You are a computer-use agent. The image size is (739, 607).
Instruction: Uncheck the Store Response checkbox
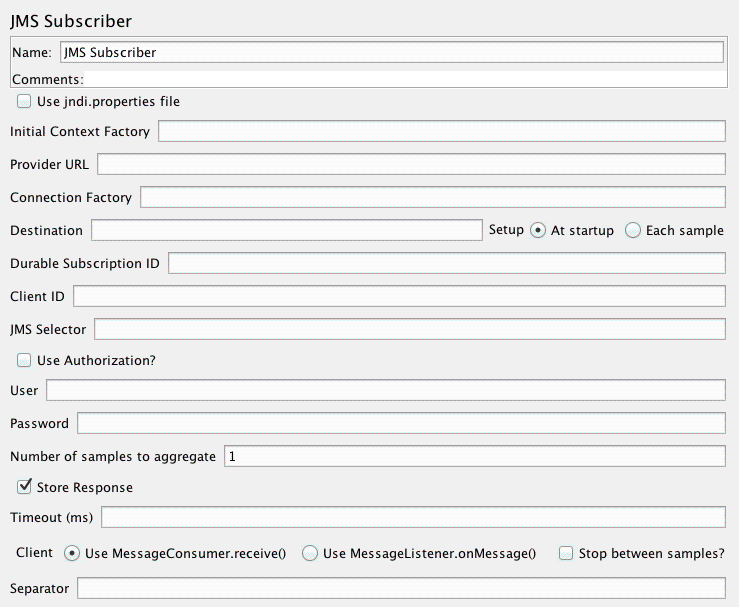(24, 487)
